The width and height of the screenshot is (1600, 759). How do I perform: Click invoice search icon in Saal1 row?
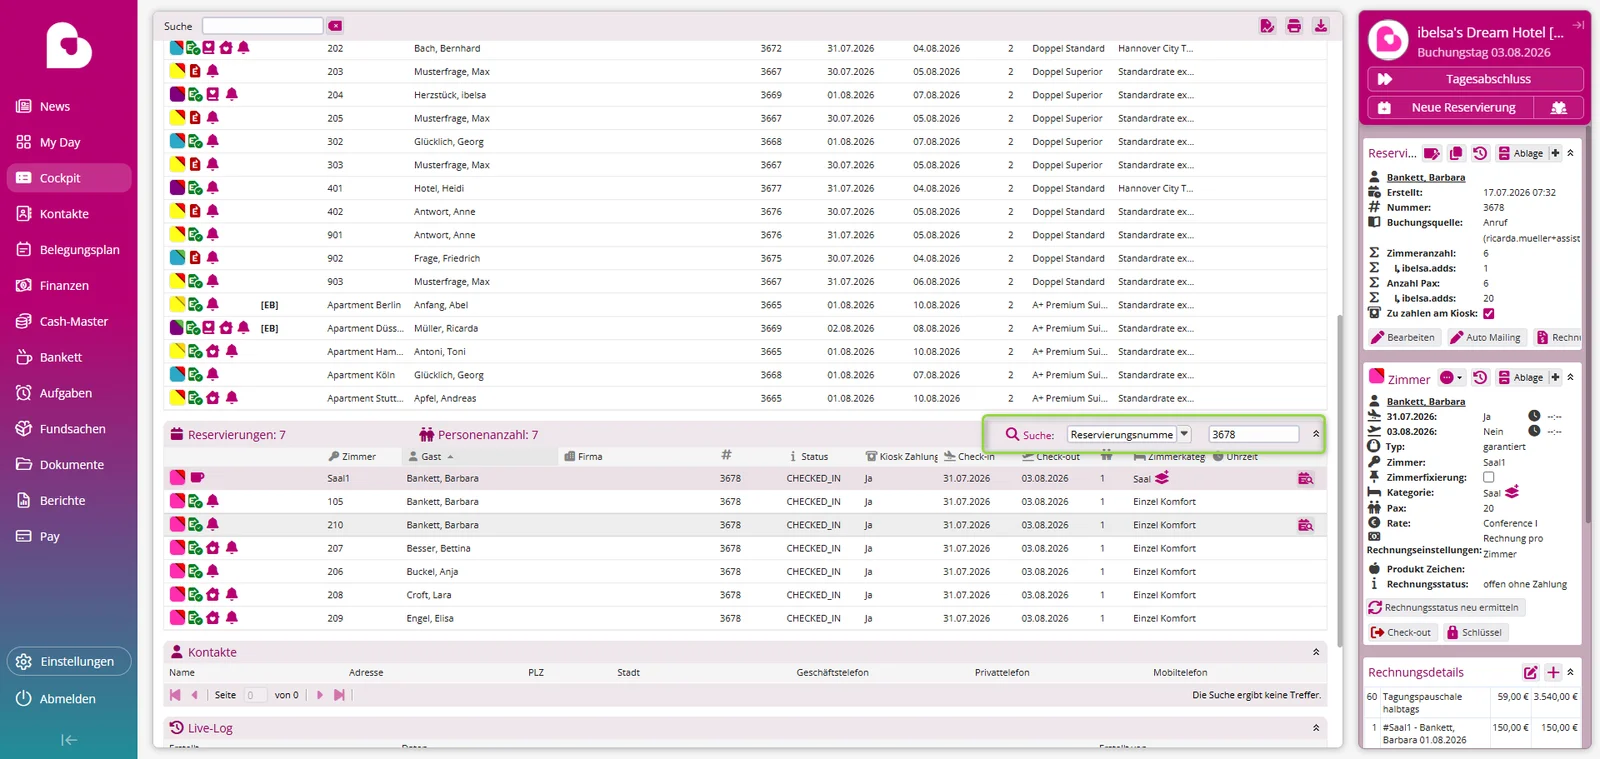[x=1305, y=478]
